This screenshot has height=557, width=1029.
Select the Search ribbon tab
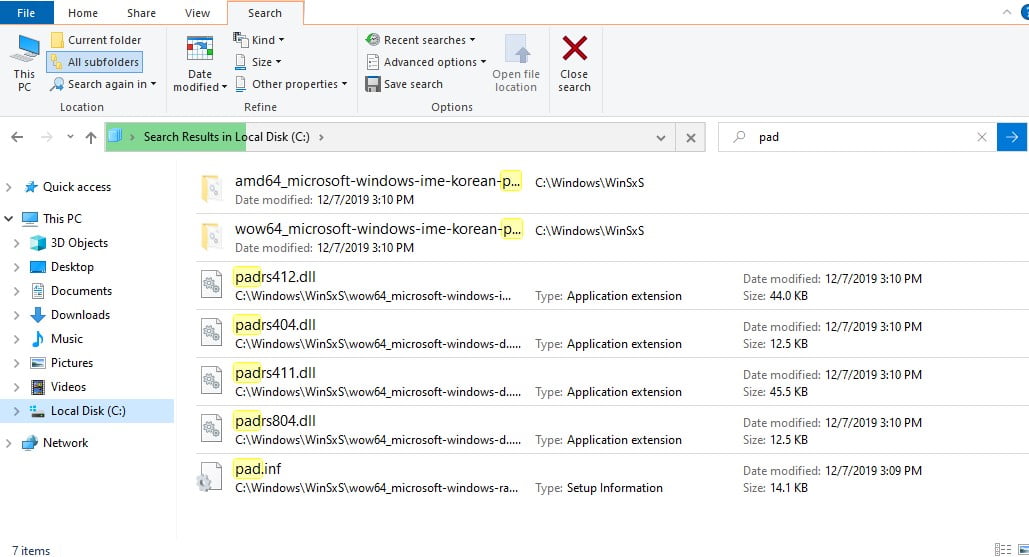(265, 13)
